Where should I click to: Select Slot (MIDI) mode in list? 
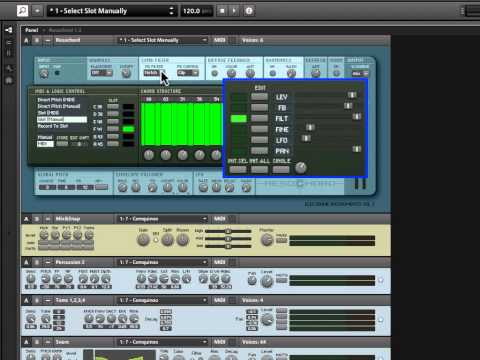click(x=48, y=113)
